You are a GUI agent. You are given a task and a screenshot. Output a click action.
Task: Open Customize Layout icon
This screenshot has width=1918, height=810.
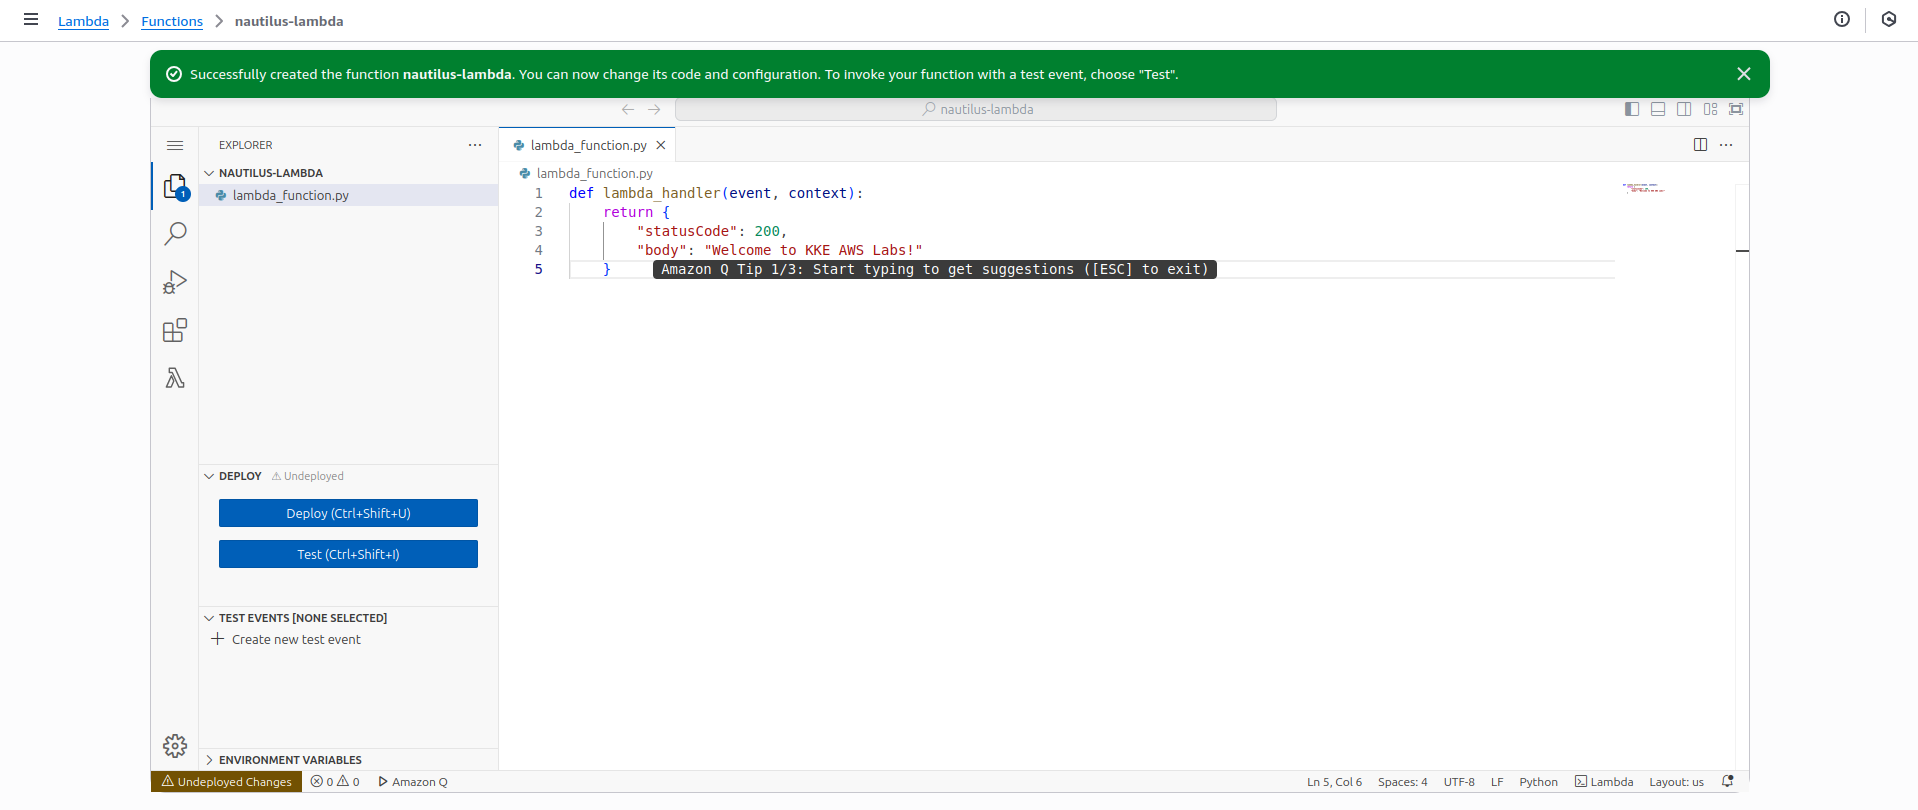(x=1711, y=109)
